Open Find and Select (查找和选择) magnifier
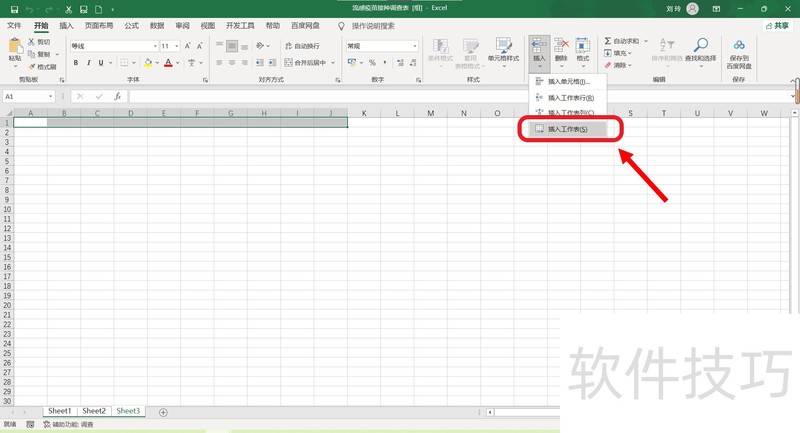Image resolution: width=800 pixels, height=433 pixels. click(x=701, y=51)
